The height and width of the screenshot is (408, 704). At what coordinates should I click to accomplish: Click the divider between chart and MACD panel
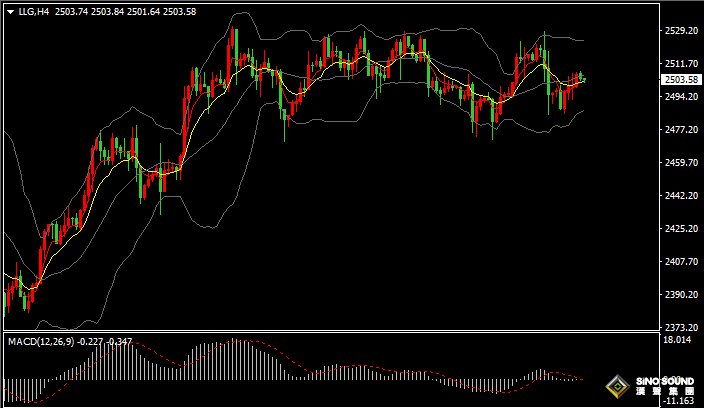[x=330, y=333]
